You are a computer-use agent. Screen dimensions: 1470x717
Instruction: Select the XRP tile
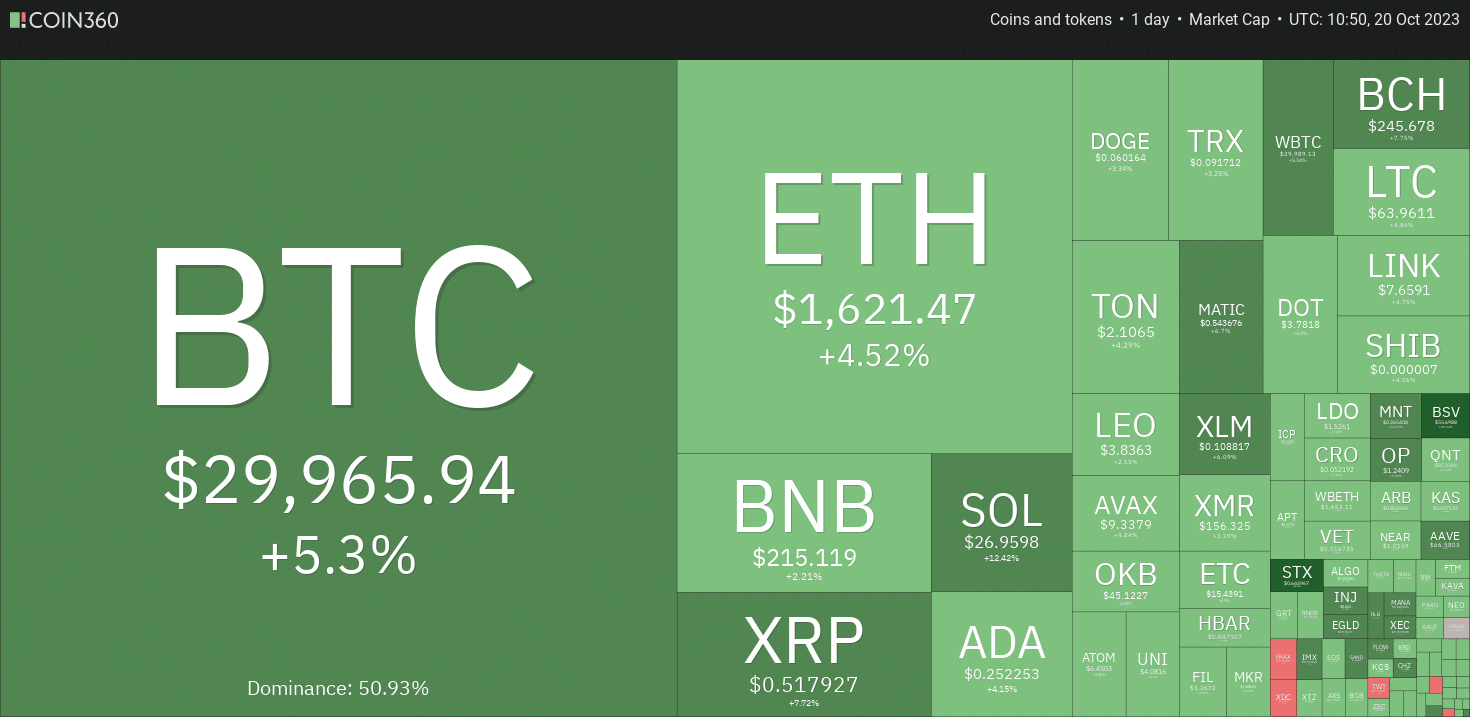[x=804, y=655]
